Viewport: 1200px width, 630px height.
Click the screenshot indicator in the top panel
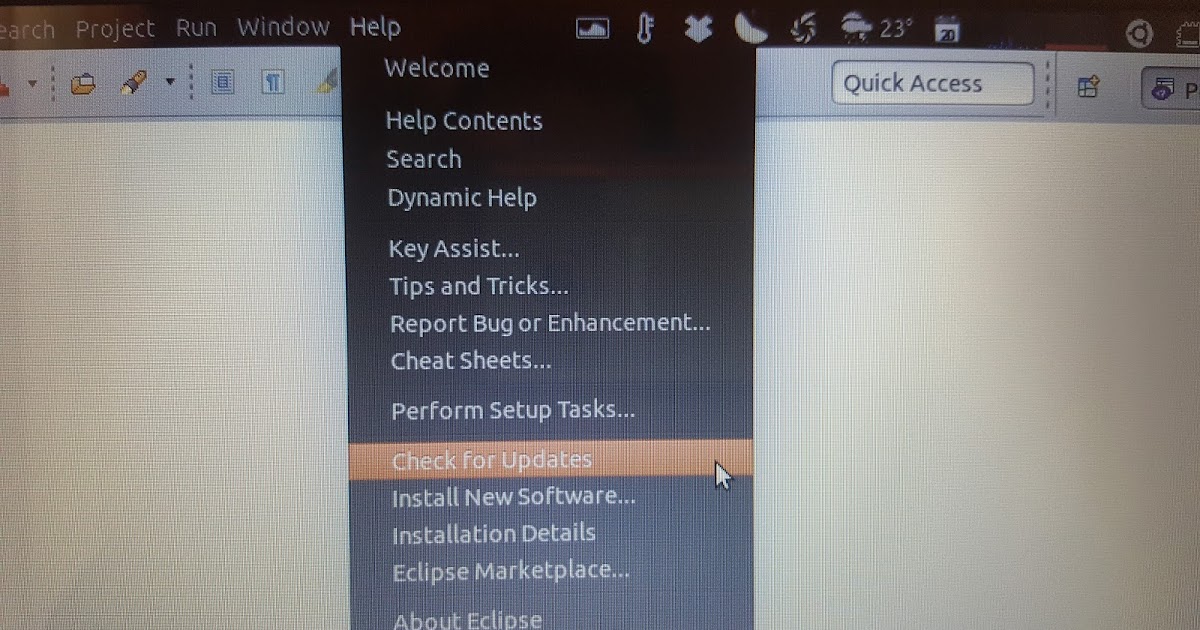tap(592, 29)
